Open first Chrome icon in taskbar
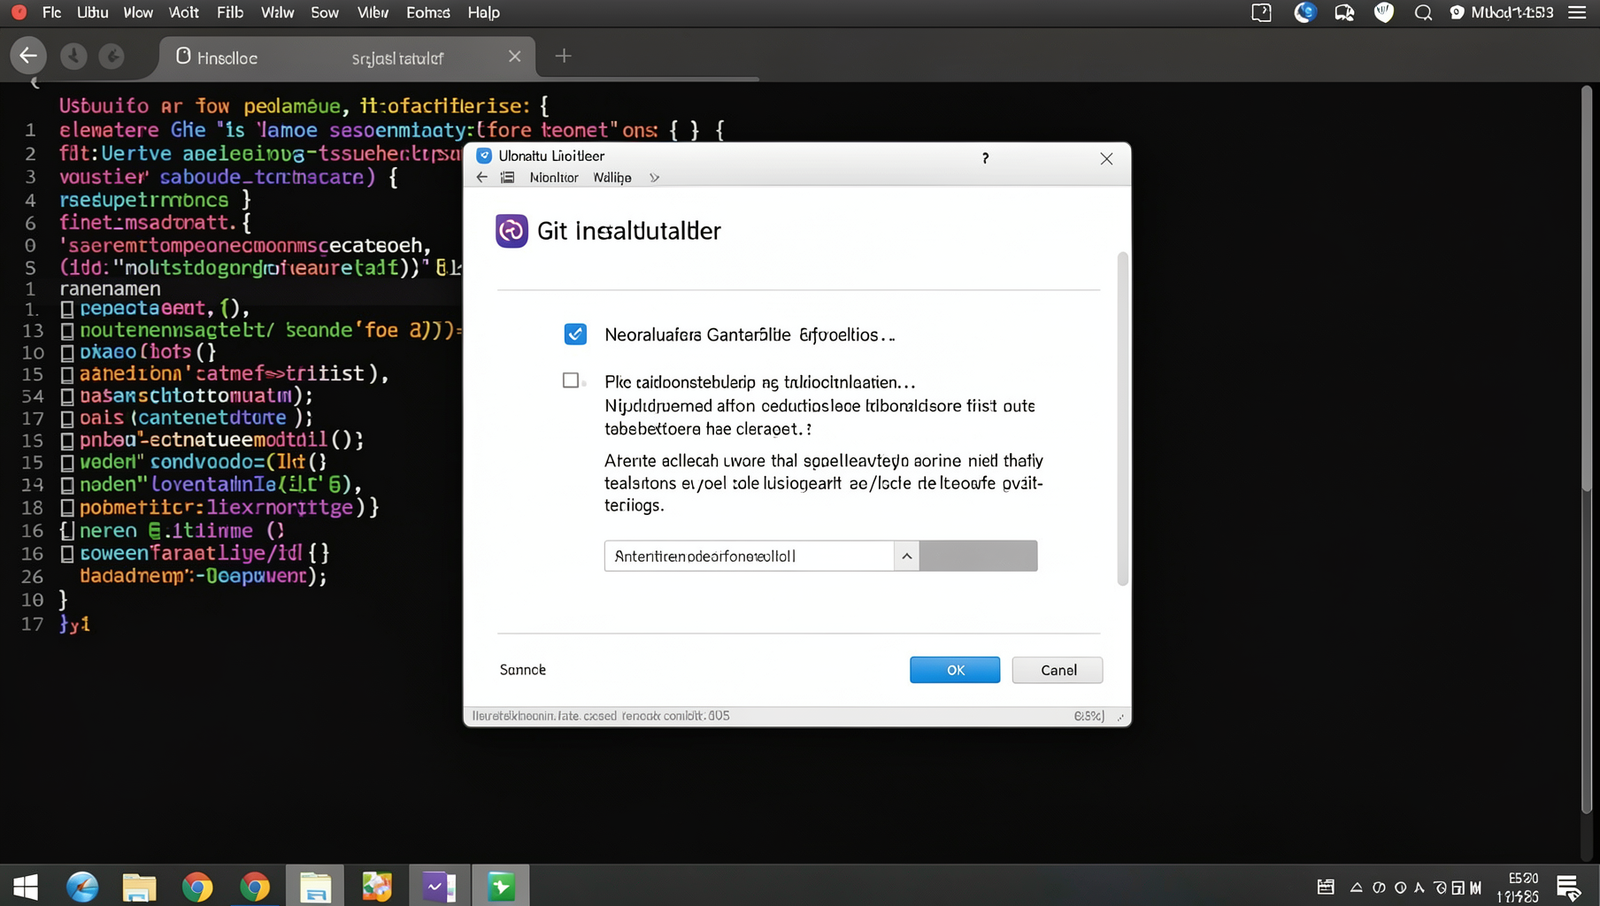 pos(197,887)
